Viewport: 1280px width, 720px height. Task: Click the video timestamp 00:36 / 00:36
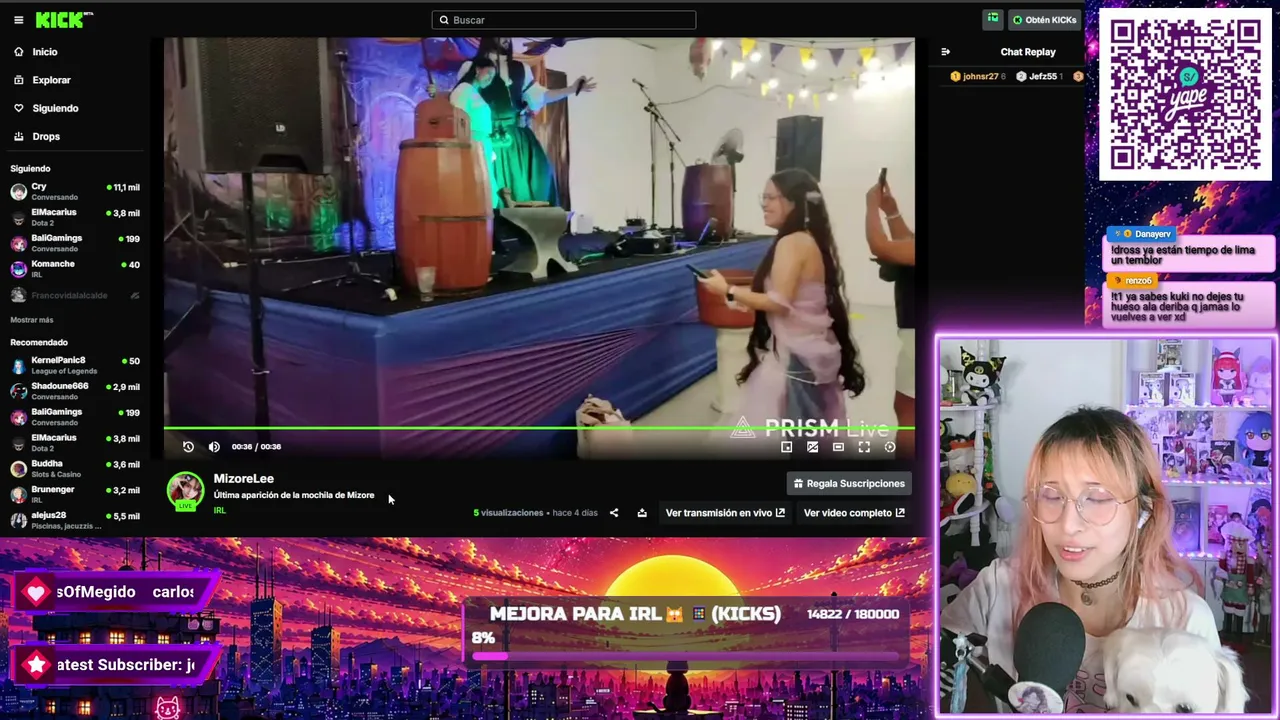(x=256, y=447)
